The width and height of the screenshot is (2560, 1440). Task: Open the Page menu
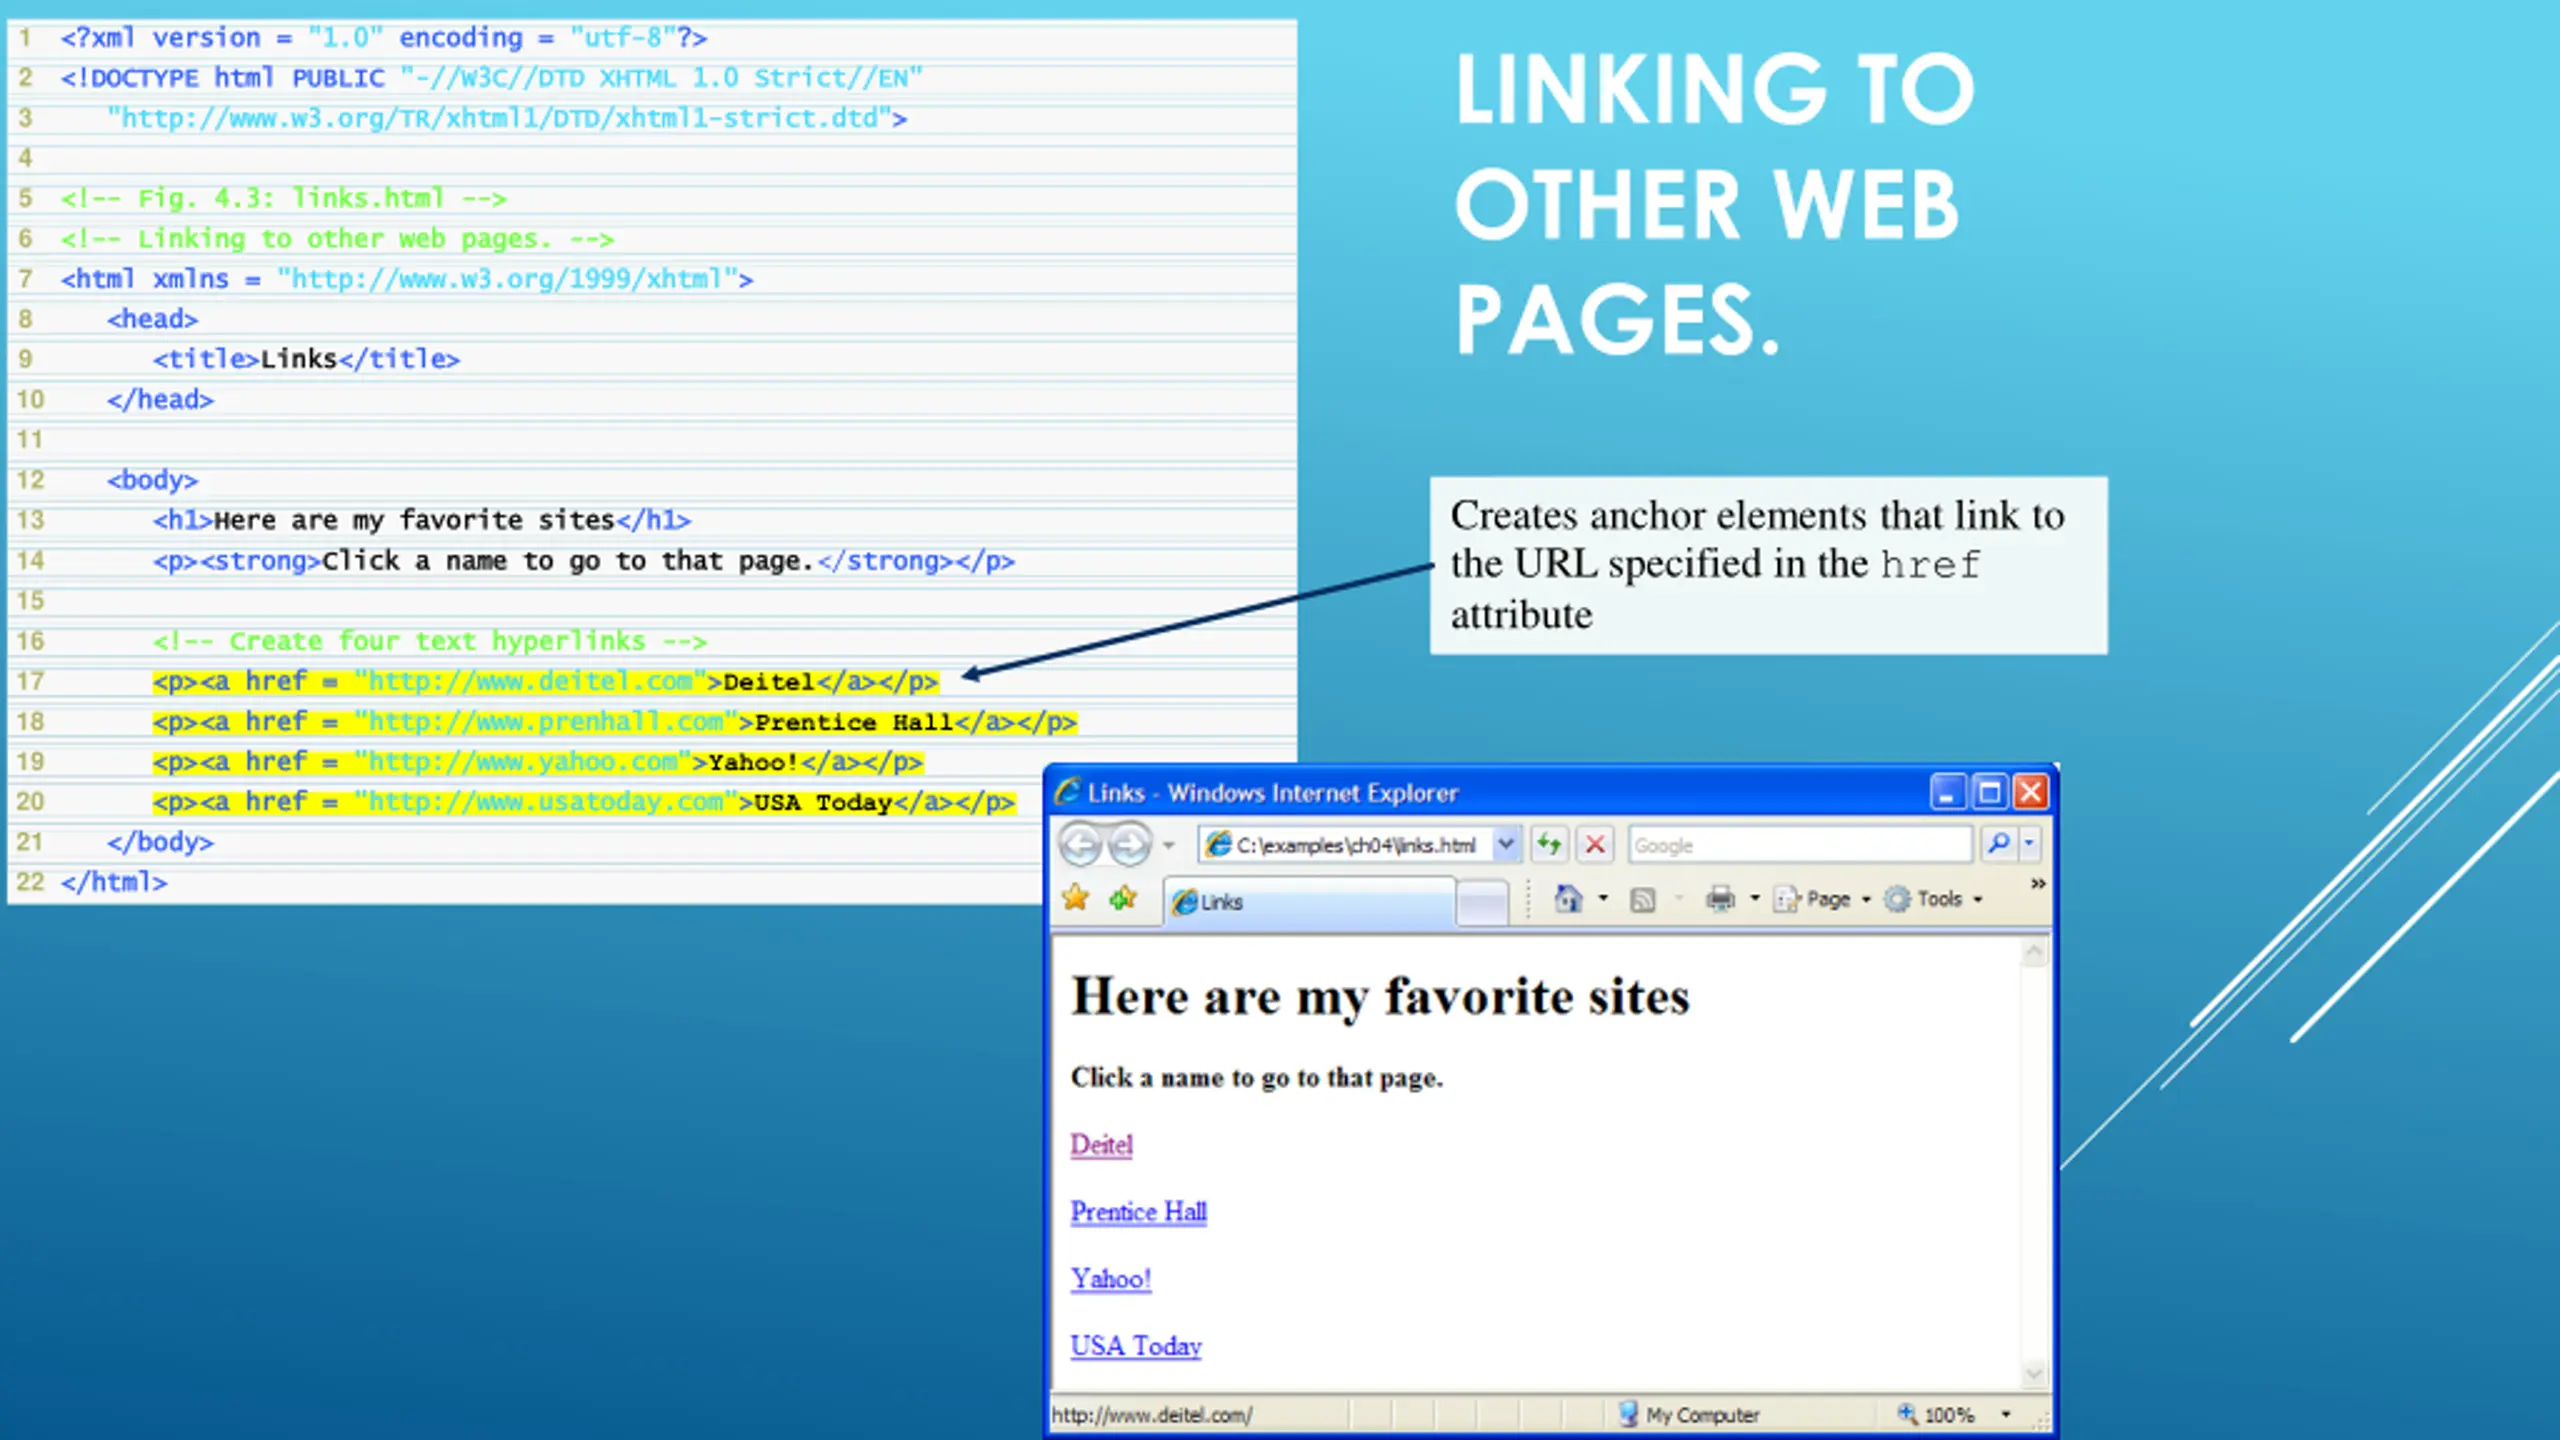click(1820, 899)
